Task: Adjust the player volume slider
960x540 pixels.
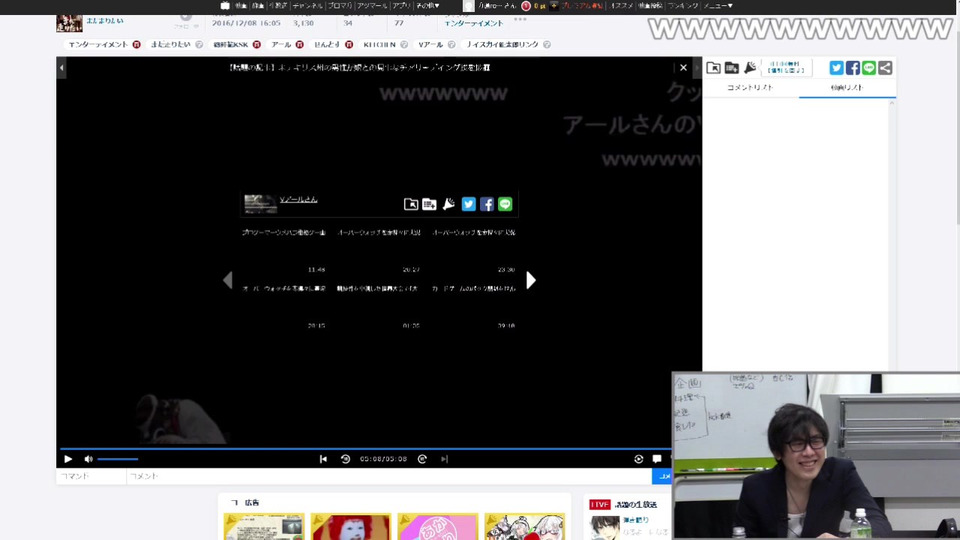Action: pos(118,459)
